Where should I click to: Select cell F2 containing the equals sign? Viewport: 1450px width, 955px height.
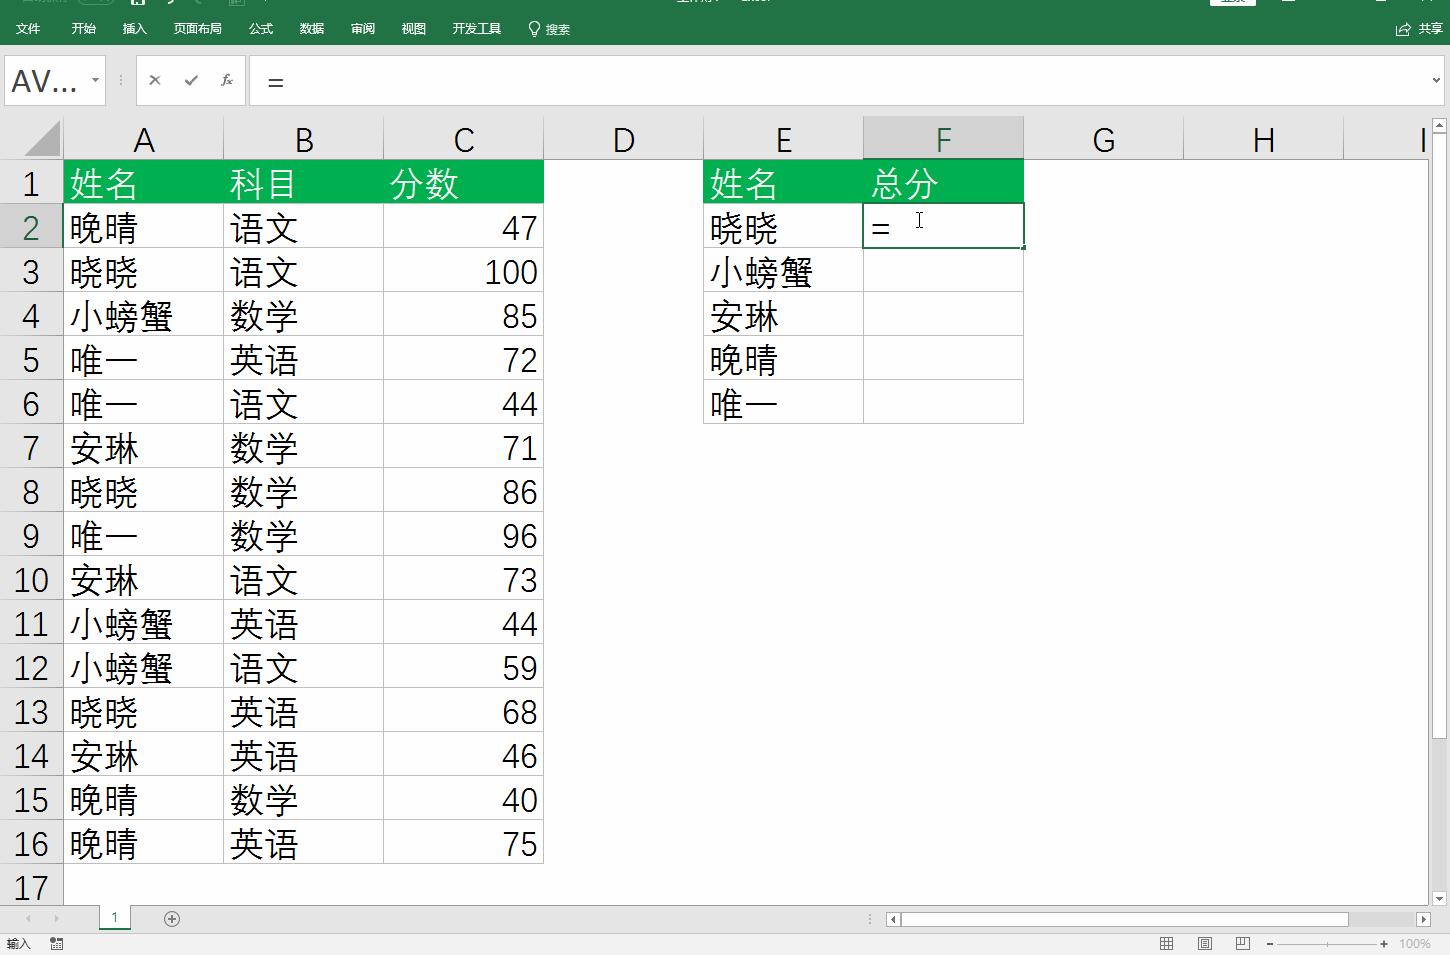point(942,226)
